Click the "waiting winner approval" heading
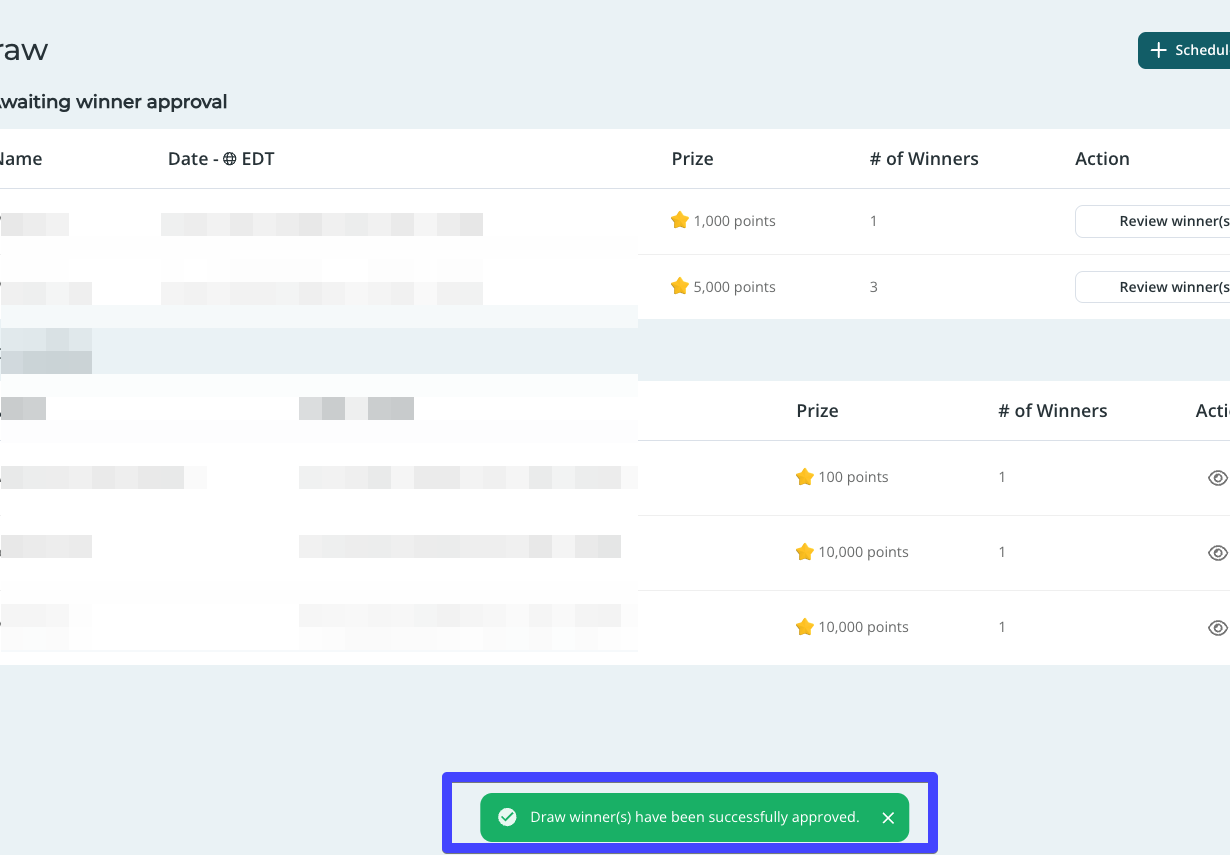This screenshot has width=1230, height=857. click(x=114, y=102)
